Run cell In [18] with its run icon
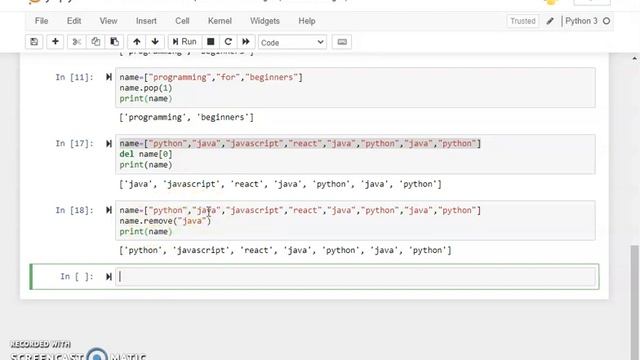The height and width of the screenshot is (360, 640). (x=109, y=210)
